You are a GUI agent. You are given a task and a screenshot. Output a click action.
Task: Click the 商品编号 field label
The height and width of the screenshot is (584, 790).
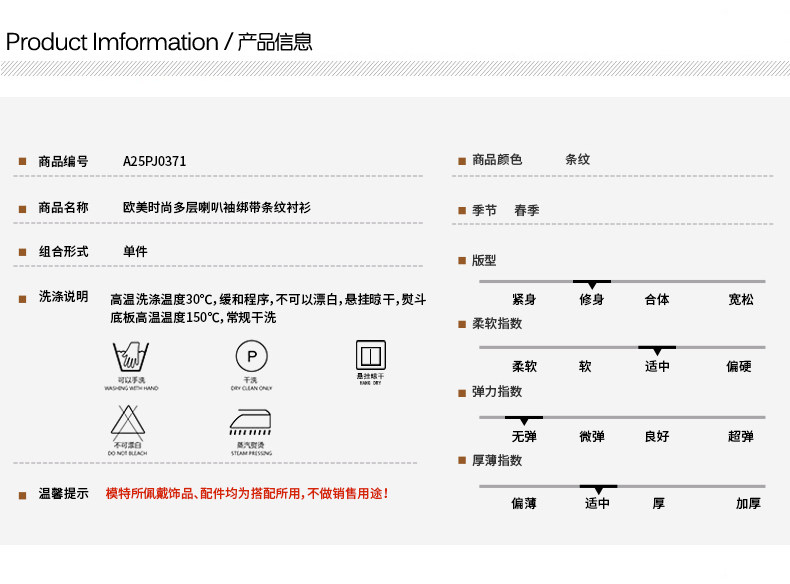[63, 161]
